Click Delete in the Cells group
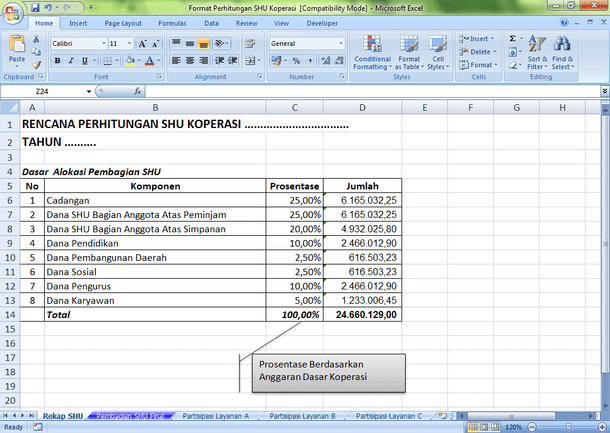 pyautogui.click(x=478, y=52)
